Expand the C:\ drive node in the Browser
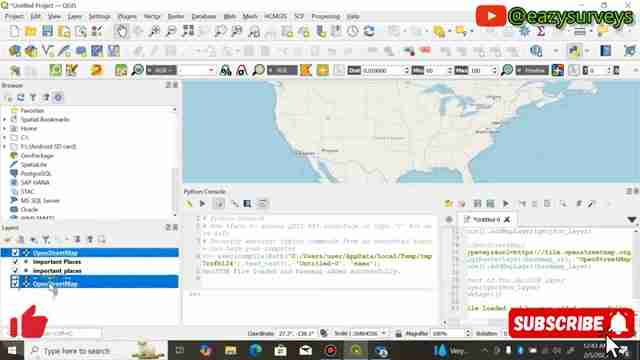Viewport: 640px width, 360px height. point(5,138)
